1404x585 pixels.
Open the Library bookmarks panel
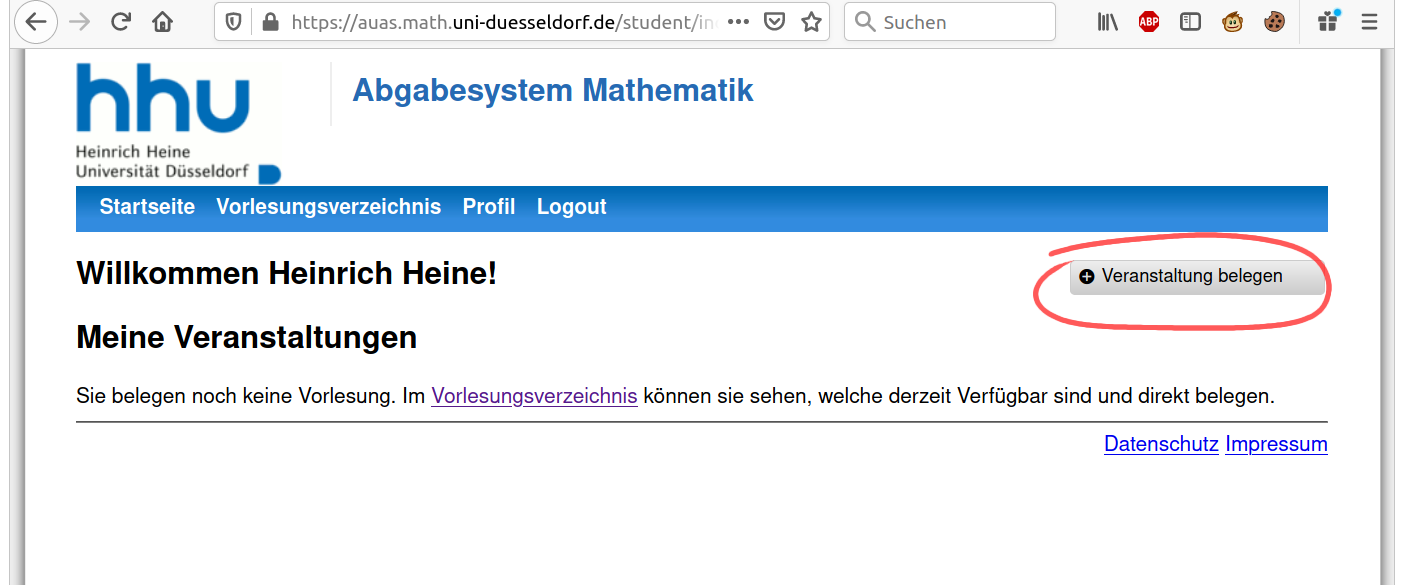(1107, 22)
